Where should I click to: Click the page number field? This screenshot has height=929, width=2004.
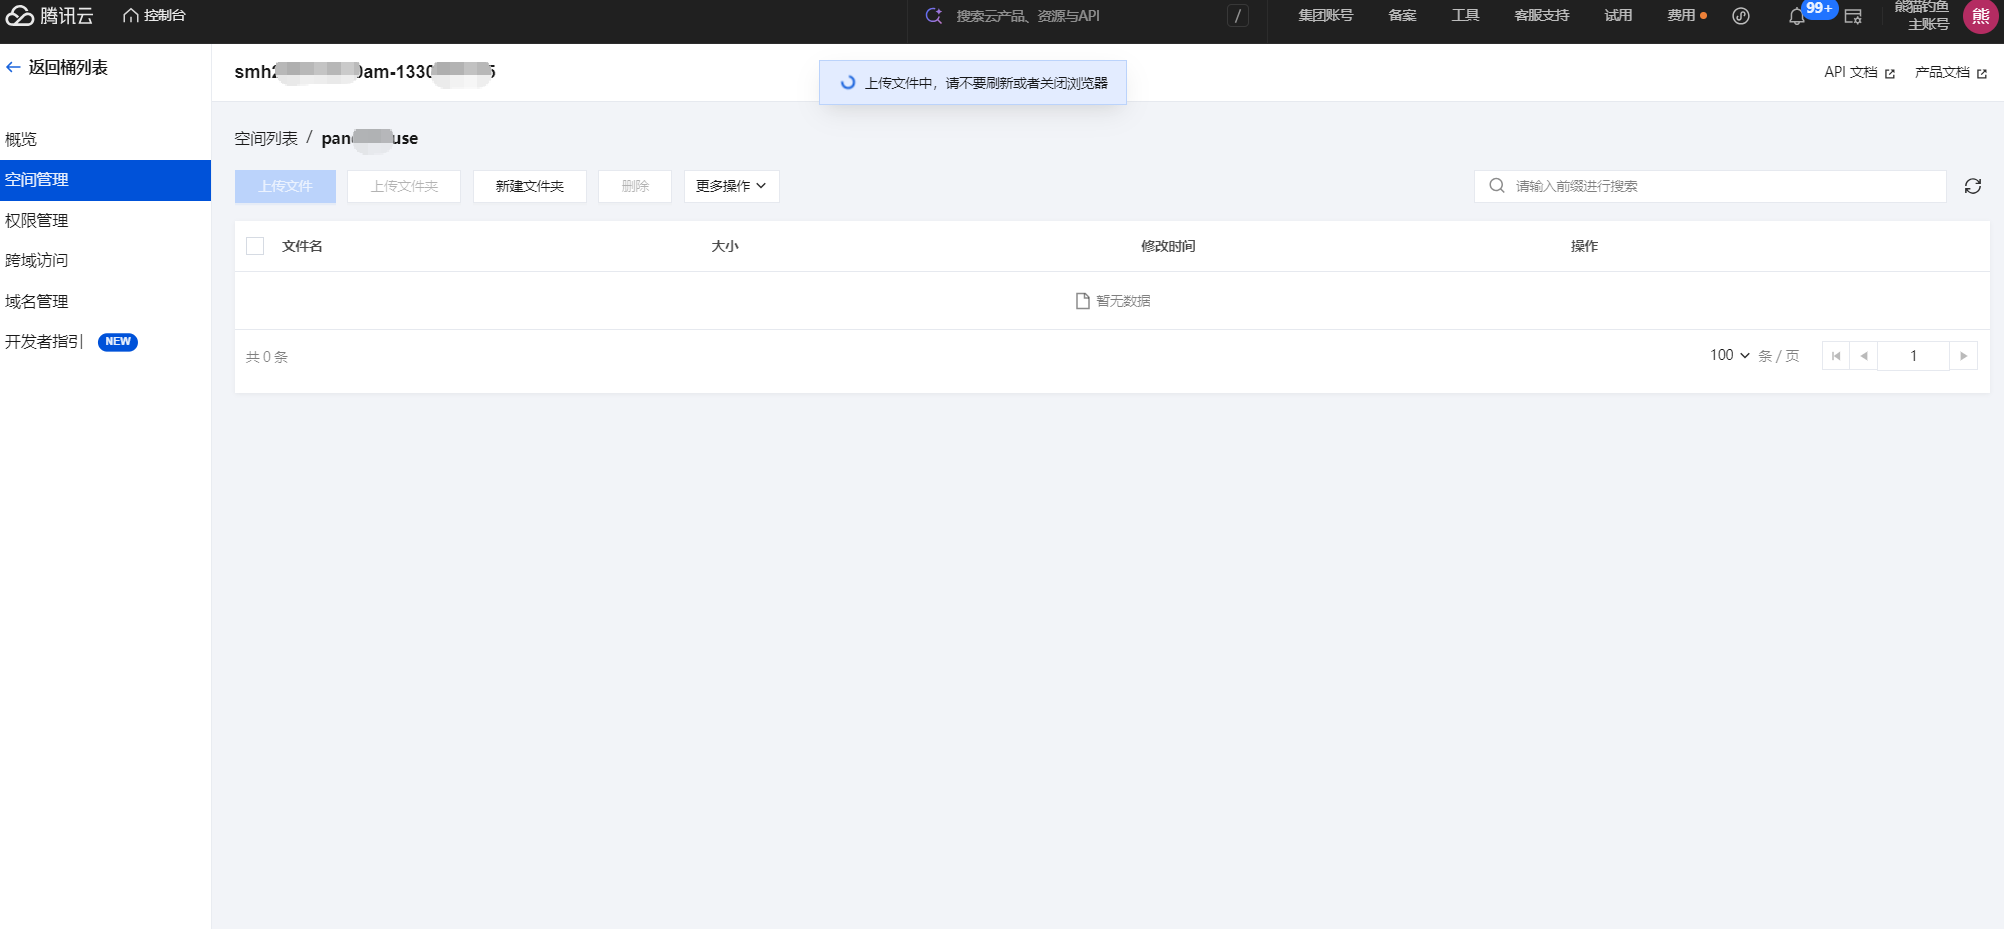1913,356
